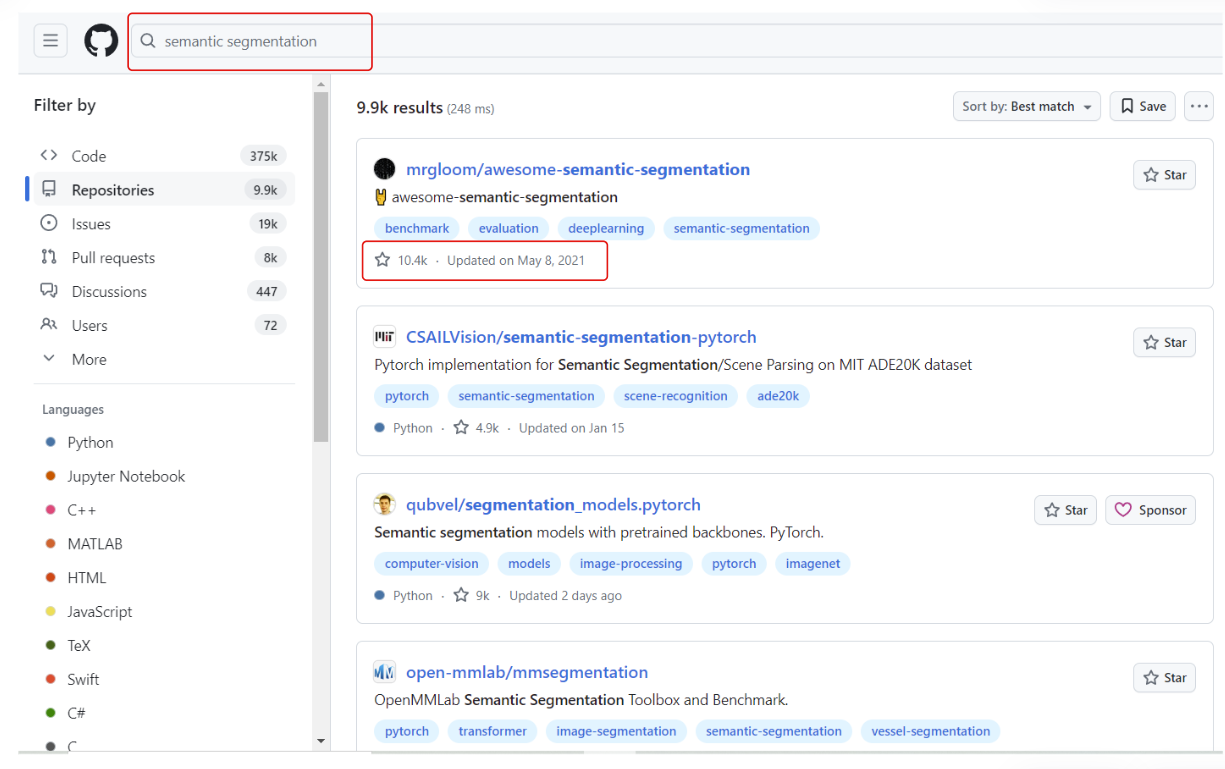Click the sidebar scroll down arrow
The width and height of the screenshot is (1225, 769).
click(321, 742)
